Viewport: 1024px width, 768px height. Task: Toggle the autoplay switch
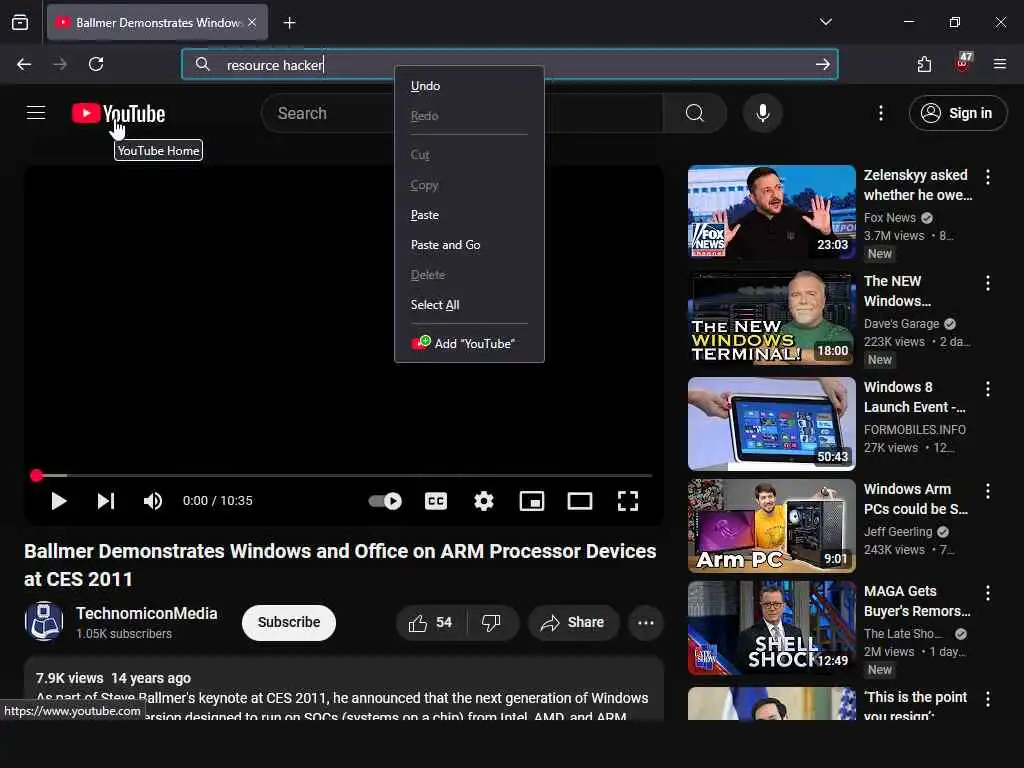[385, 501]
